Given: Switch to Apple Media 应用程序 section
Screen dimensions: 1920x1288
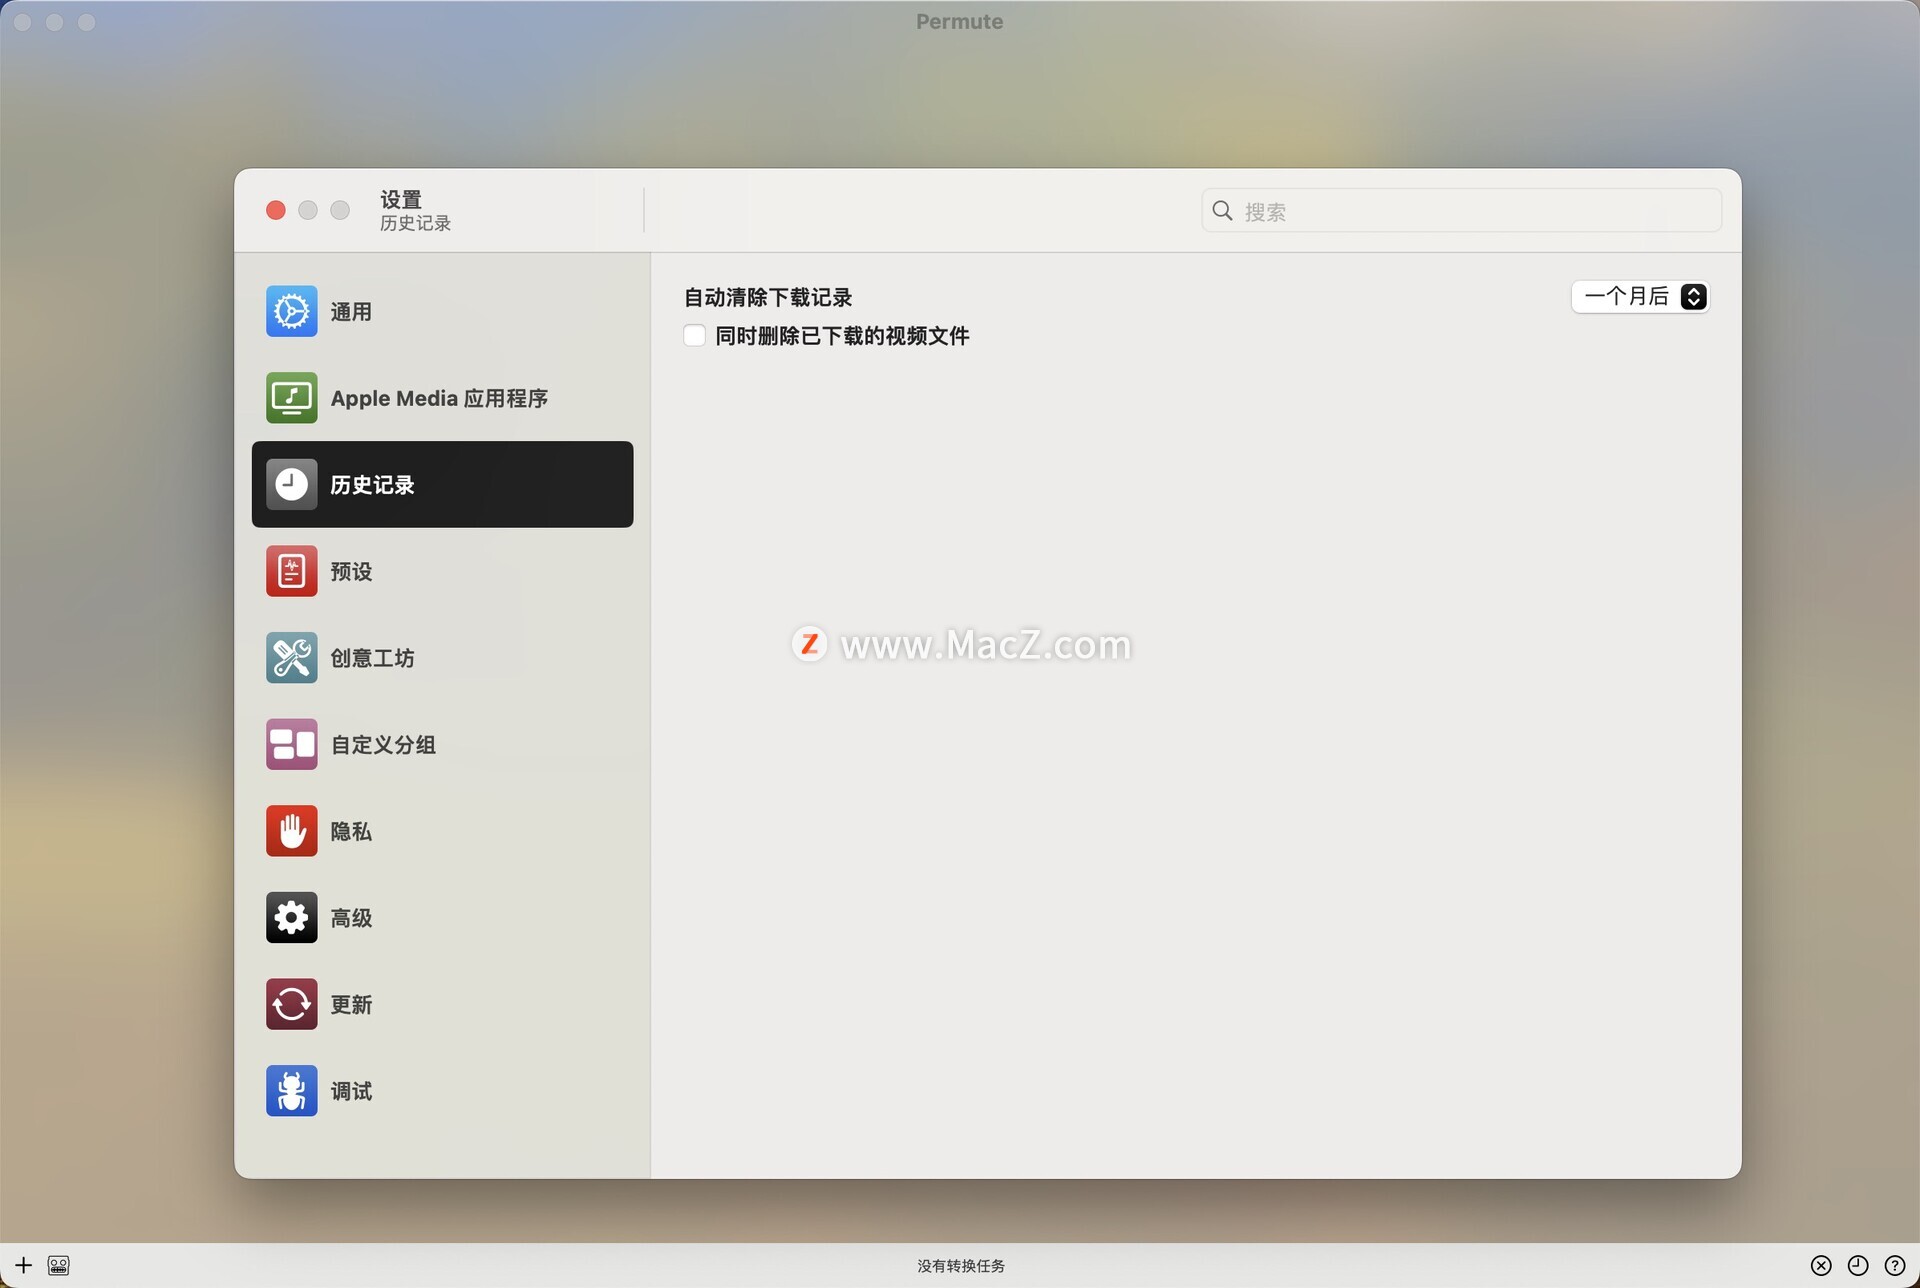Looking at the screenshot, I should point(442,398).
